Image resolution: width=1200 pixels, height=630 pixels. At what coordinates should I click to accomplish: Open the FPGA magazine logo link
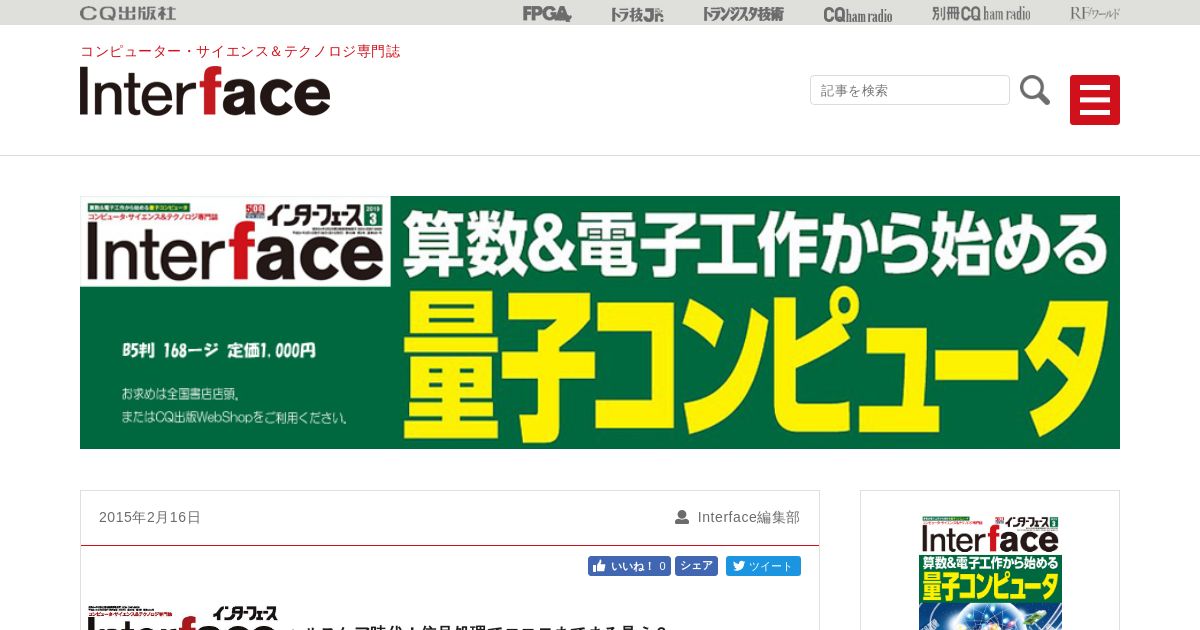547,13
